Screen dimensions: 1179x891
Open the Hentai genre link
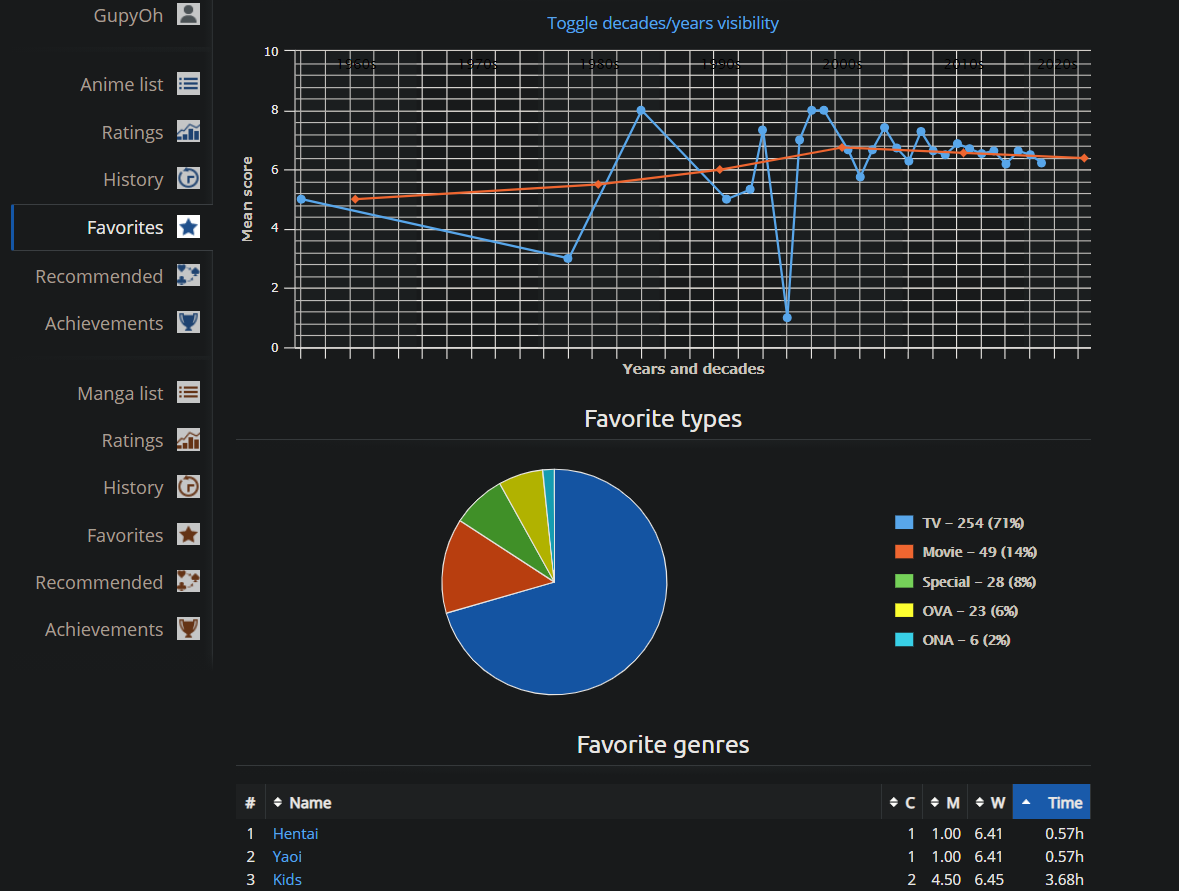coord(295,833)
